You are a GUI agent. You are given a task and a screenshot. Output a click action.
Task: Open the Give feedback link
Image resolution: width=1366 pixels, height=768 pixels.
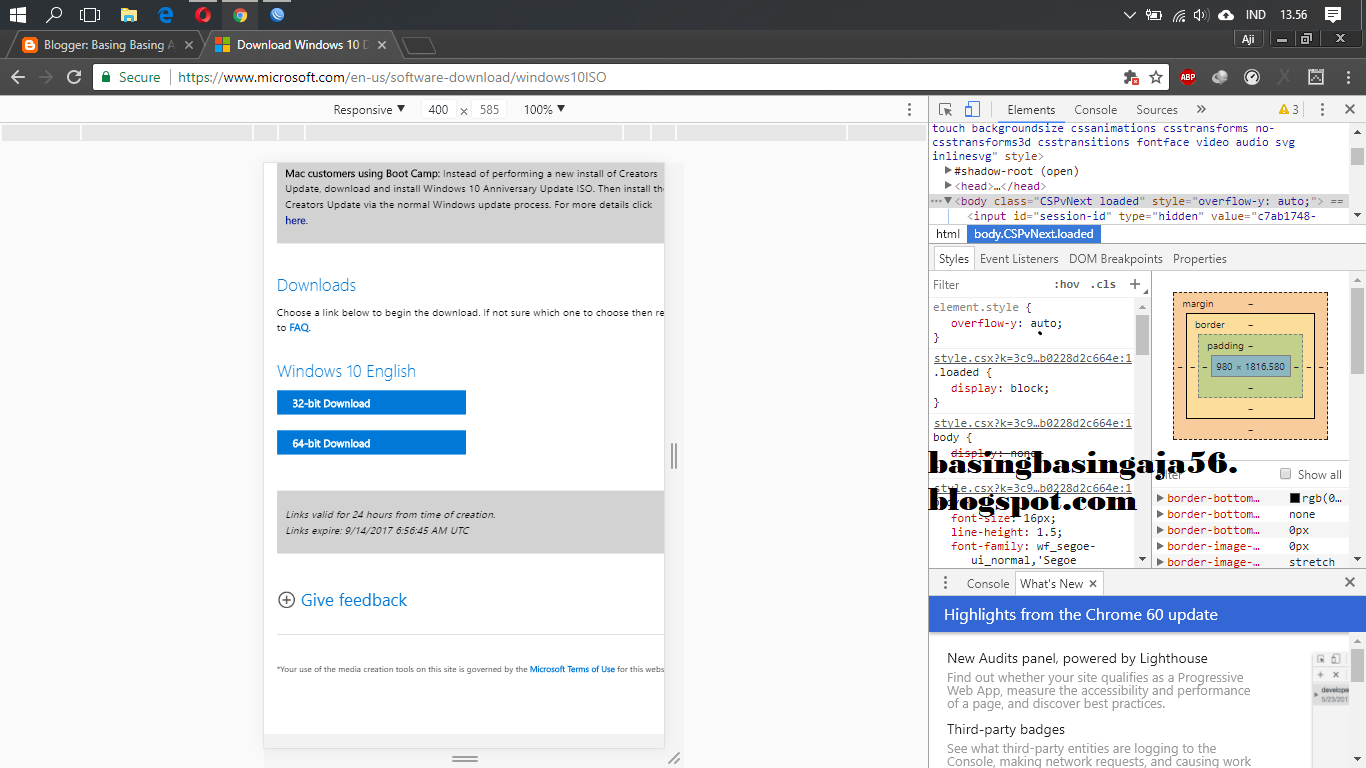[x=354, y=600]
